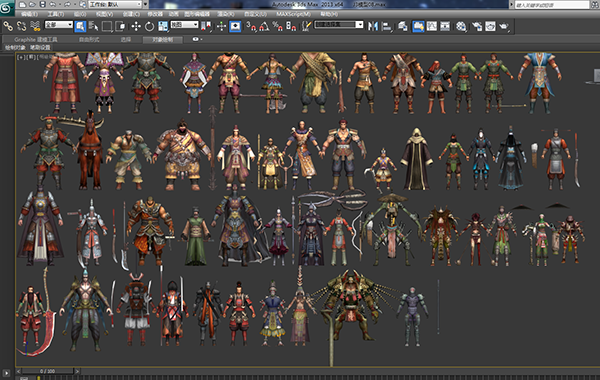The image size is (600, 380).
Task: Click the Bind to Space Warp icon
Action: (x=36, y=26)
